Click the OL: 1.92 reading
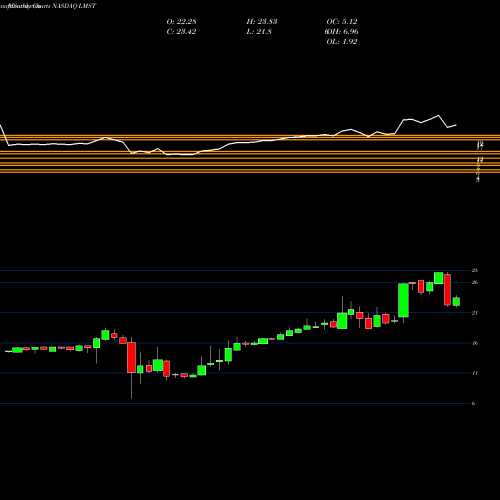500x500 pixels. pos(342,42)
